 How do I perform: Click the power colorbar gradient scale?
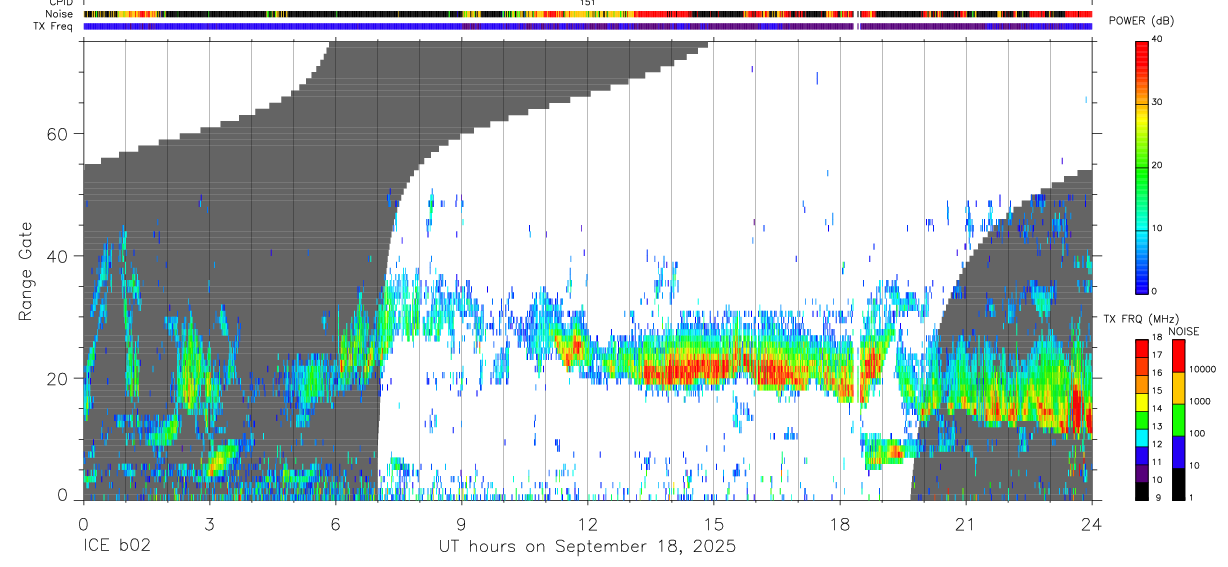pos(1142,166)
